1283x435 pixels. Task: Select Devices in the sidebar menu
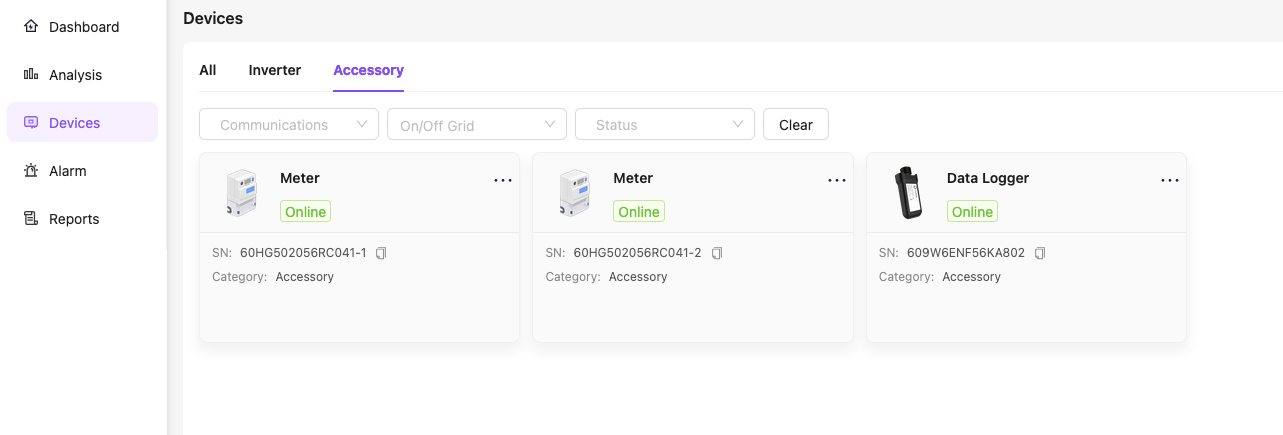pyautogui.click(x=74, y=123)
